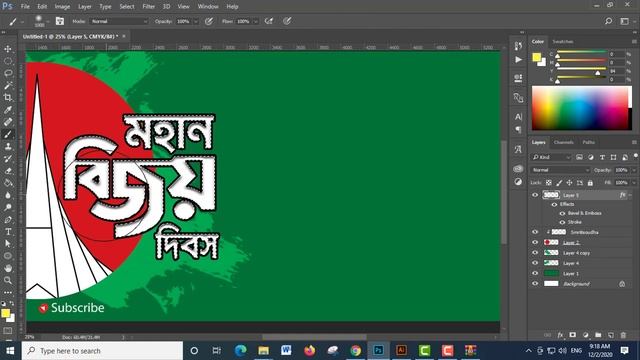Open the layer Fill dropdown arrow
The width and height of the screenshot is (640, 360).
click(x=633, y=183)
